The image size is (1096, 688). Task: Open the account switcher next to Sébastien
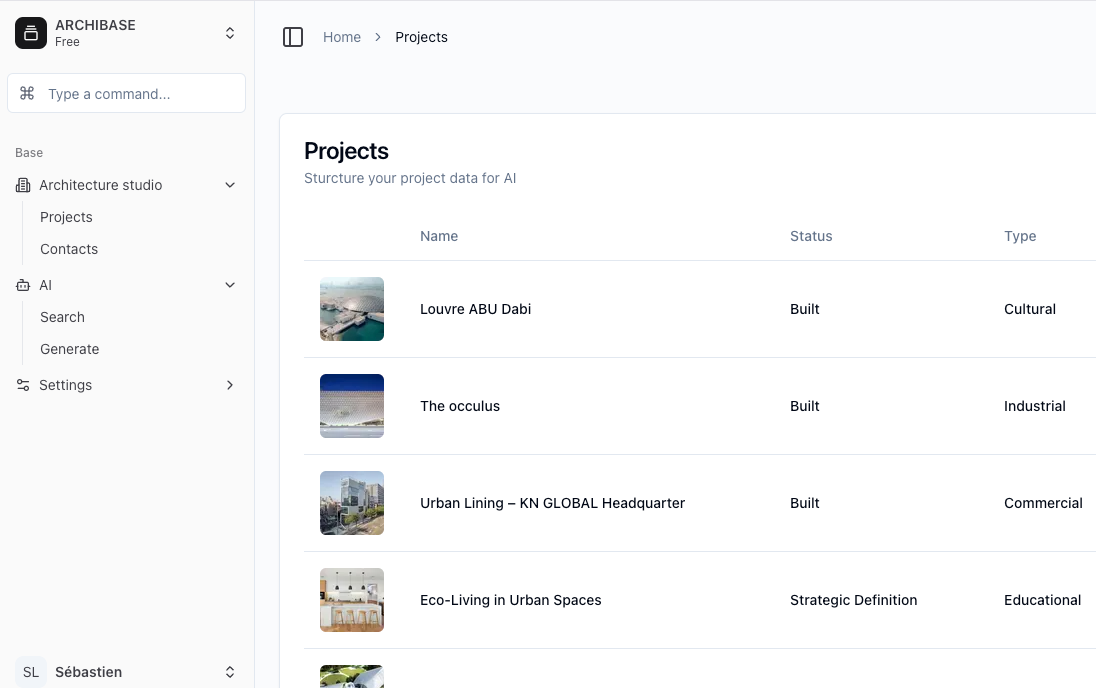click(229, 671)
